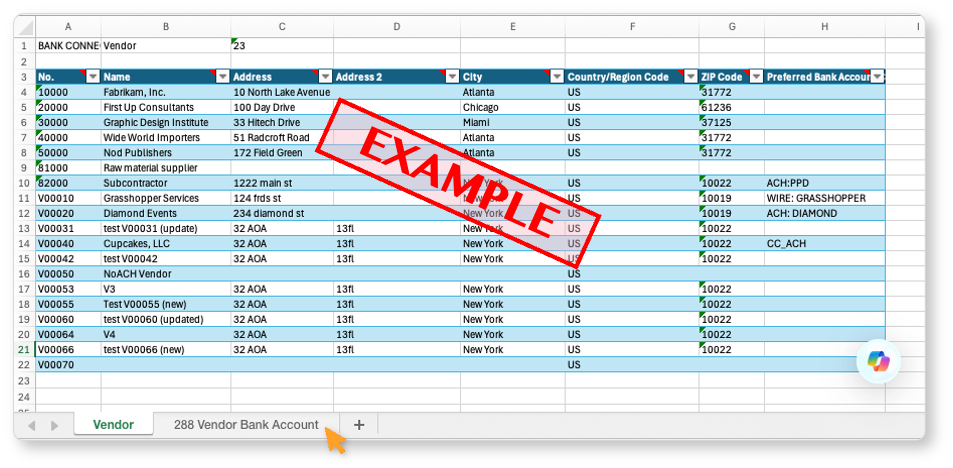Screen dimensions: 953x468
Task: Click the V00053 vendor number cell
Action: point(68,289)
